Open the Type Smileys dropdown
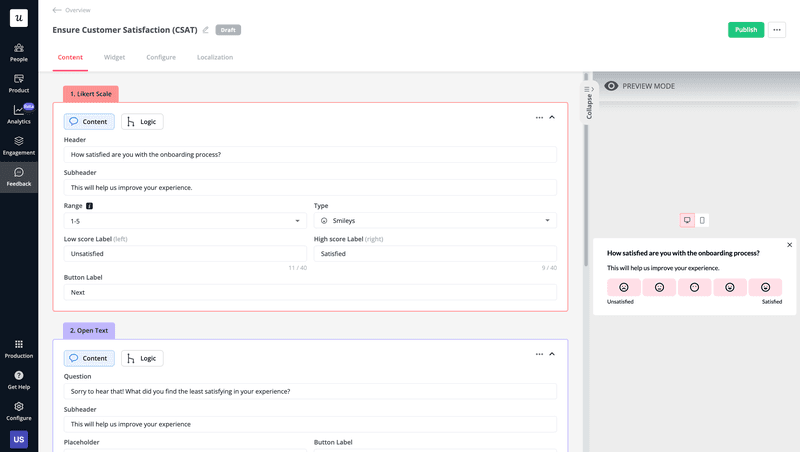800x452 pixels. 435,220
